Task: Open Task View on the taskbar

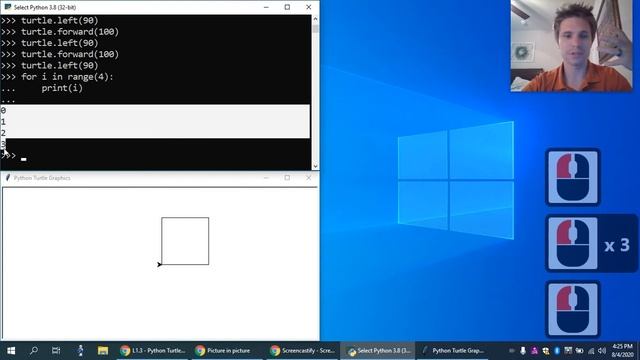Action: pos(56,351)
